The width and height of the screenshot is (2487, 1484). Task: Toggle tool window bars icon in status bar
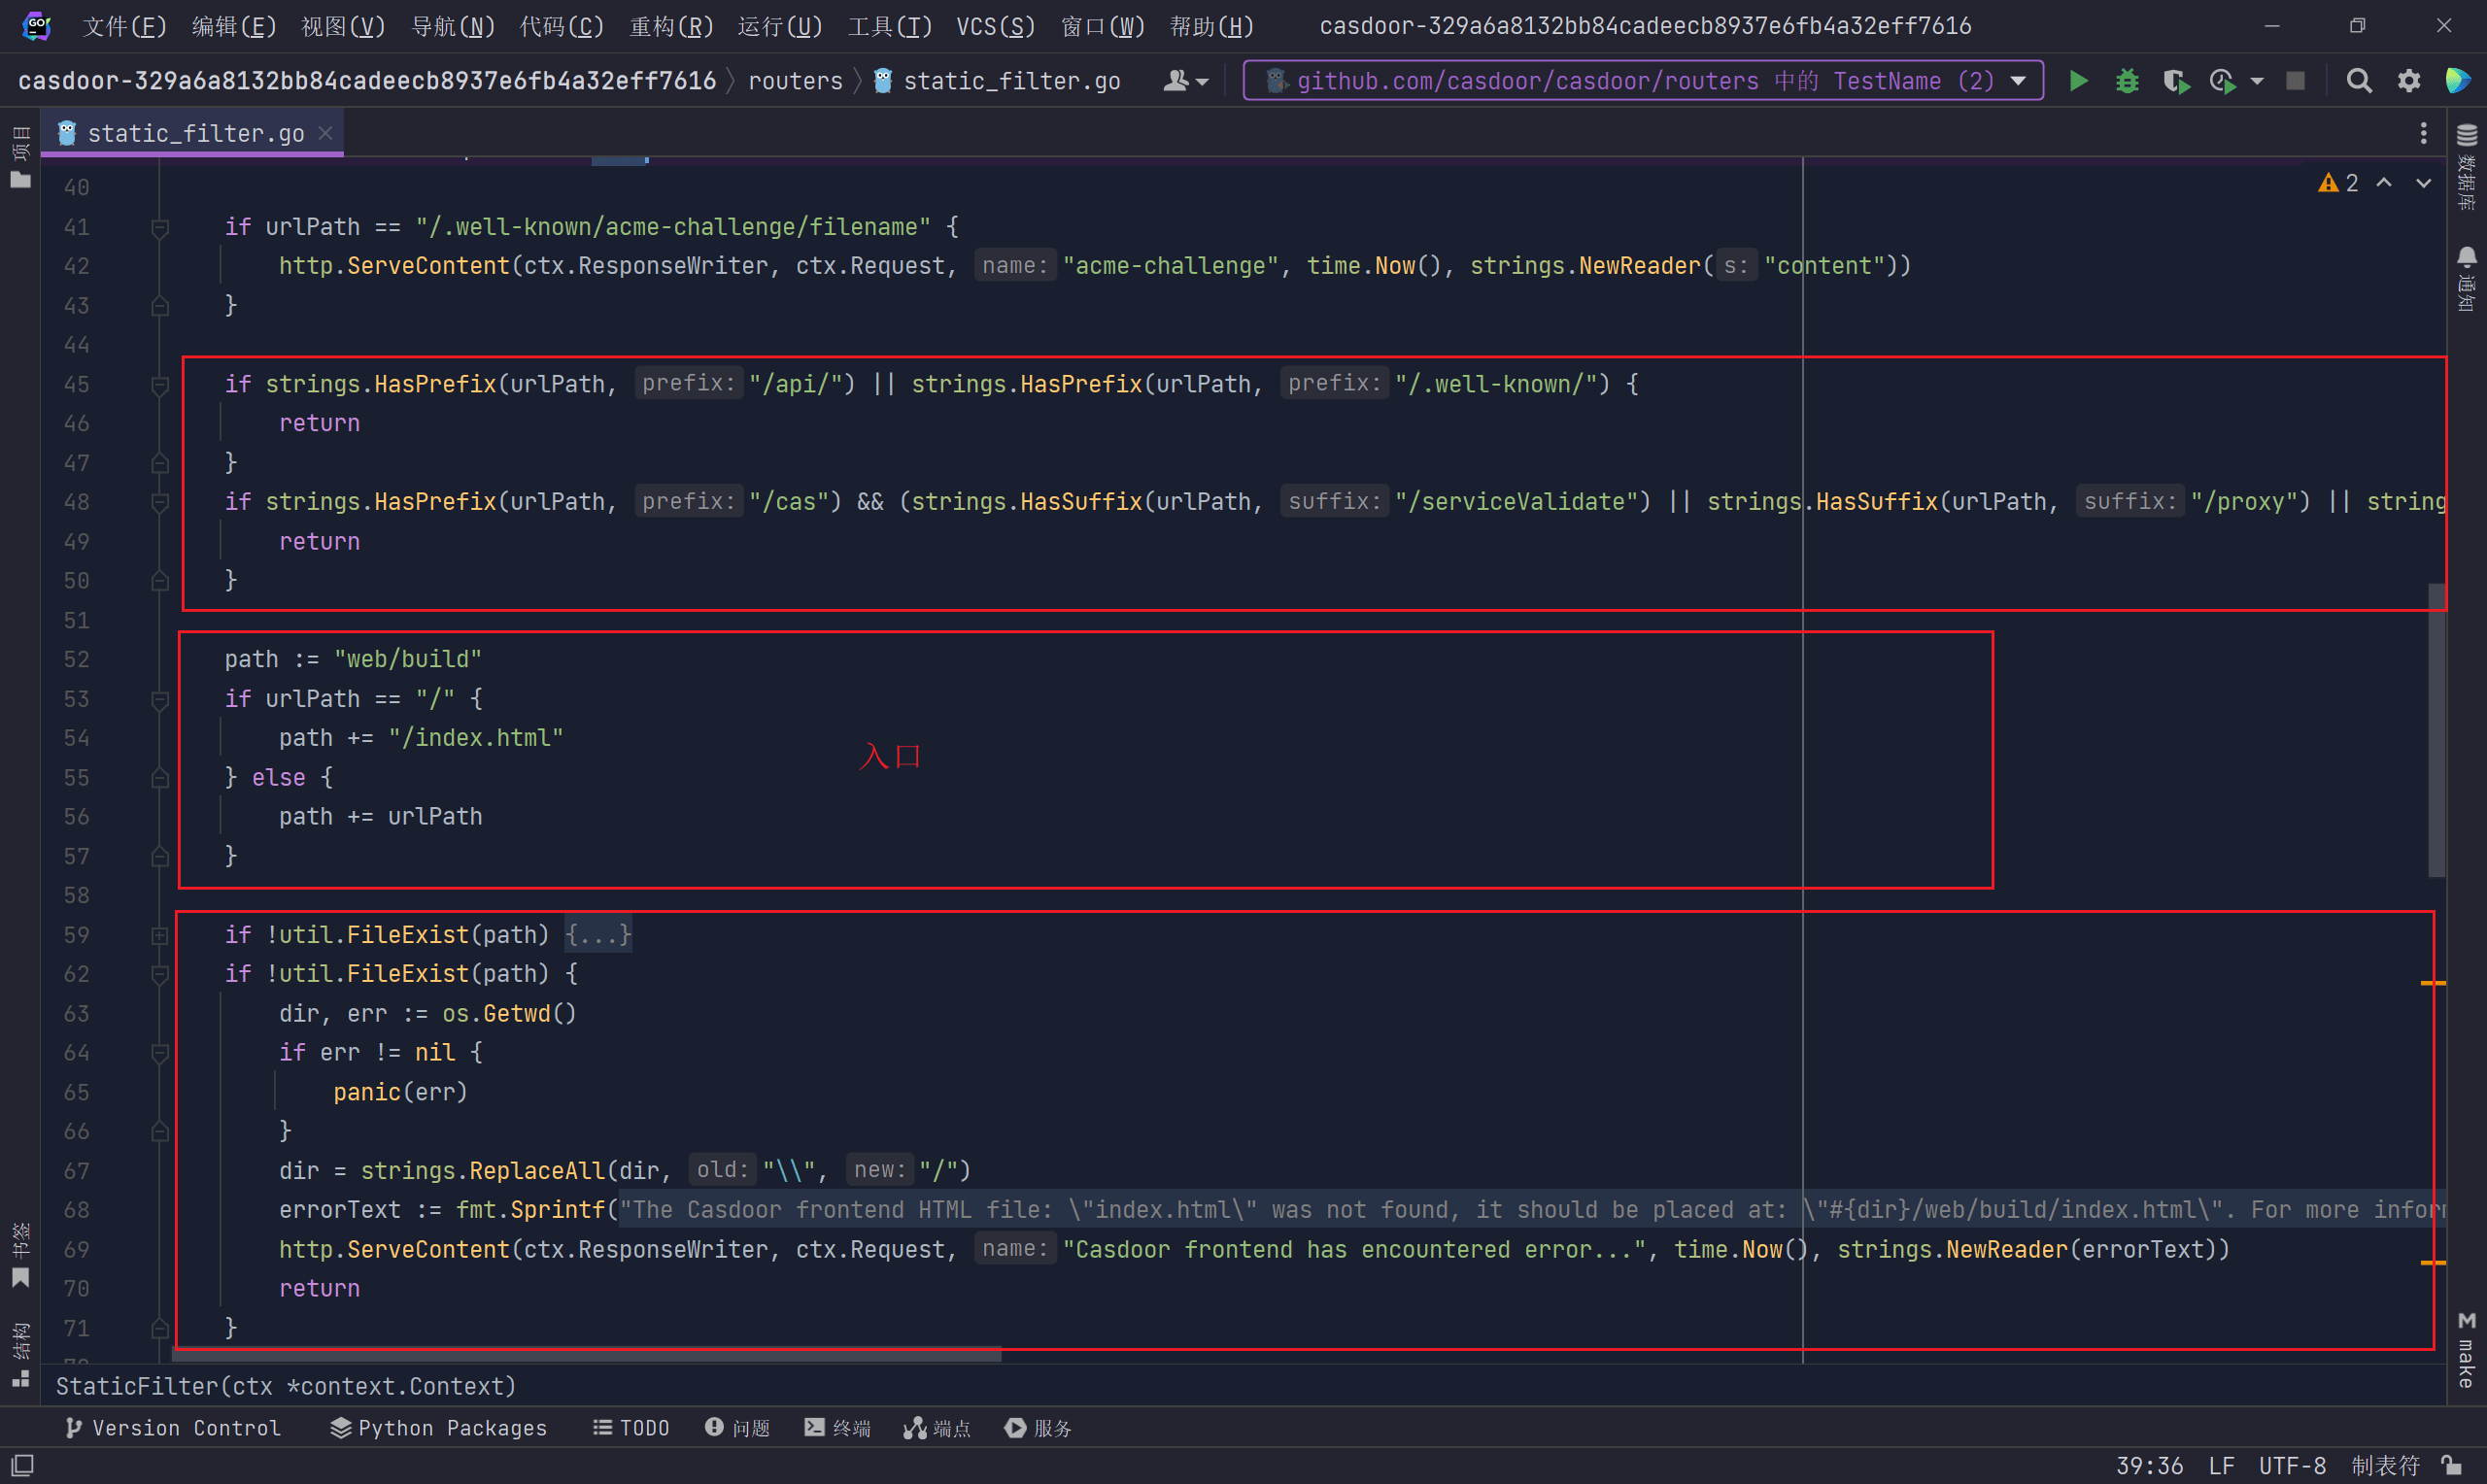[x=22, y=1466]
